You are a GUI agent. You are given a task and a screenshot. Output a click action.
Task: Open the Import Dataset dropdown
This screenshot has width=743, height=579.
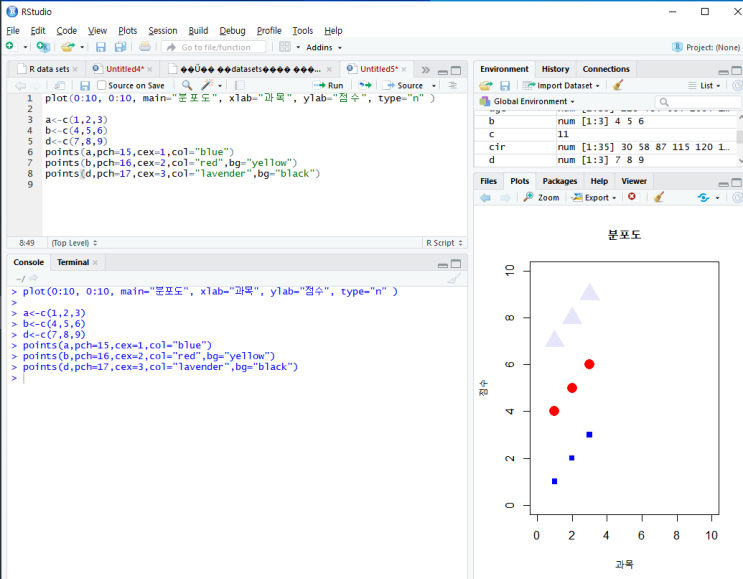pyautogui.click(x=563, y=86)
